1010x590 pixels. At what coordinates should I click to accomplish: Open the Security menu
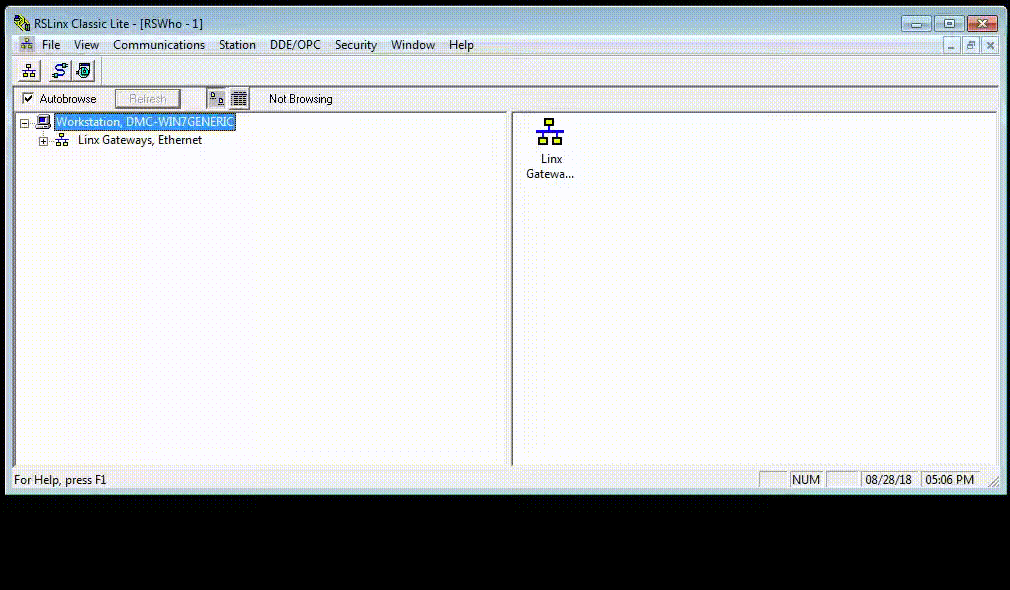coord(356,44)
